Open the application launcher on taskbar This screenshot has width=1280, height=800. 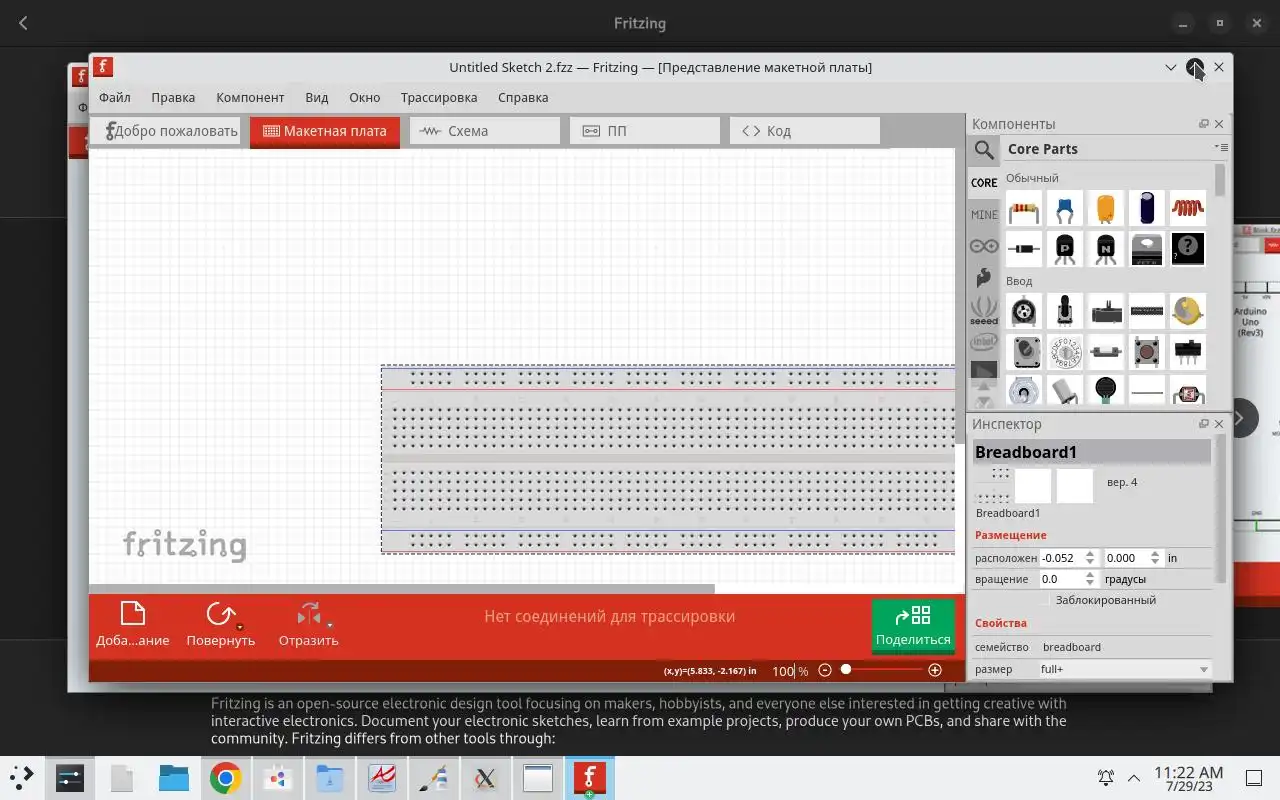[21, 778]
